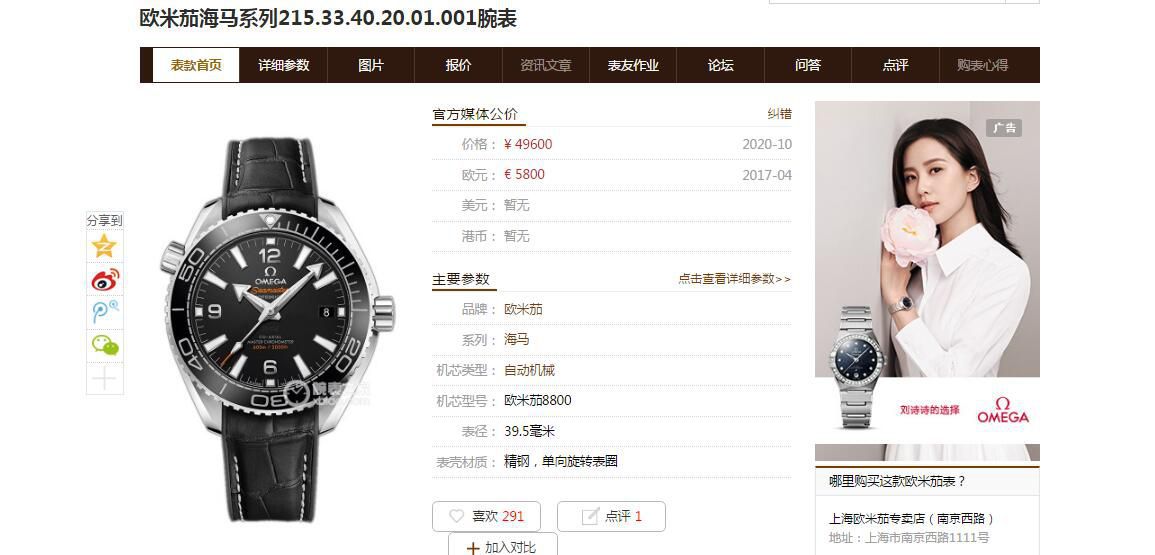Share via Tencent Weibo icon
This screenshot has height=555, width=1155.
click(105, 312)
